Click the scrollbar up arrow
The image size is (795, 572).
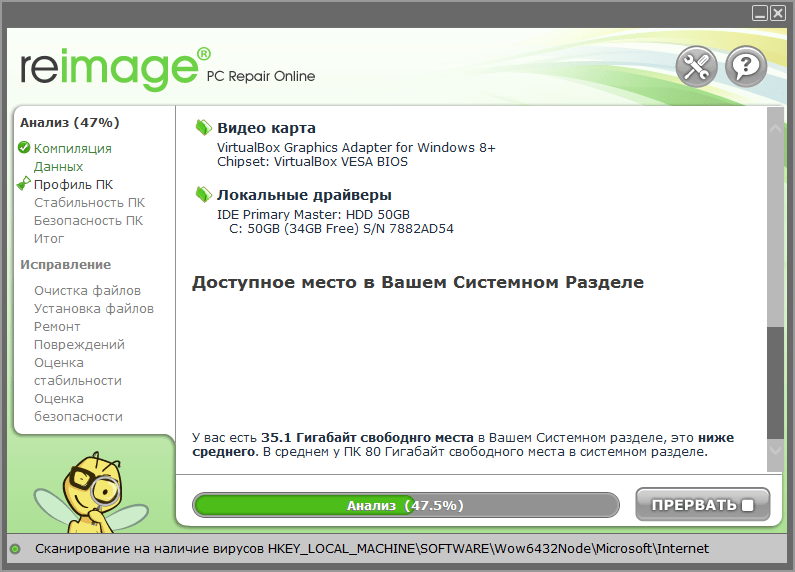pos(775,129)
